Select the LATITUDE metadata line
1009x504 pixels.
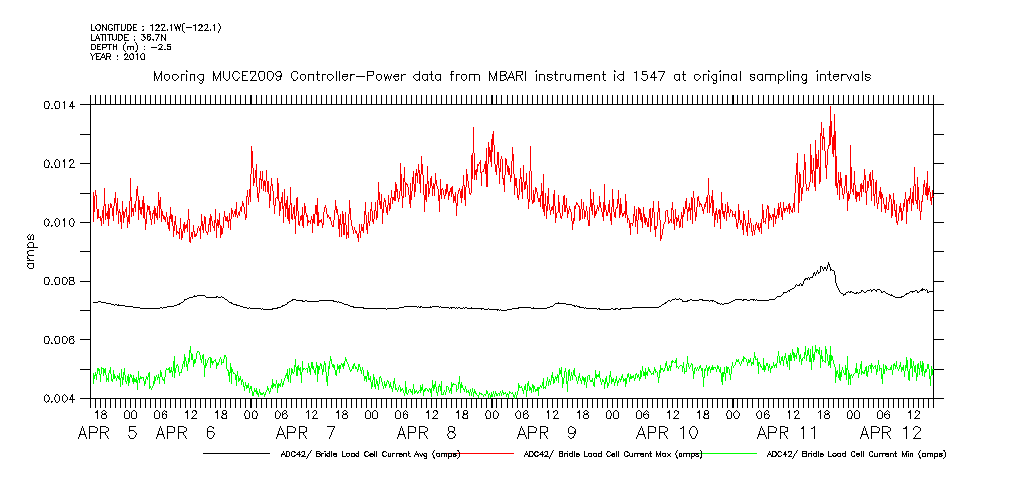point(127,37)
